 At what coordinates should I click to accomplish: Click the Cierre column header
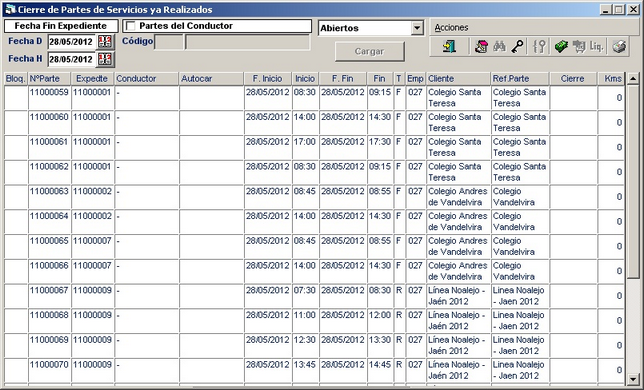click(573, 79)
